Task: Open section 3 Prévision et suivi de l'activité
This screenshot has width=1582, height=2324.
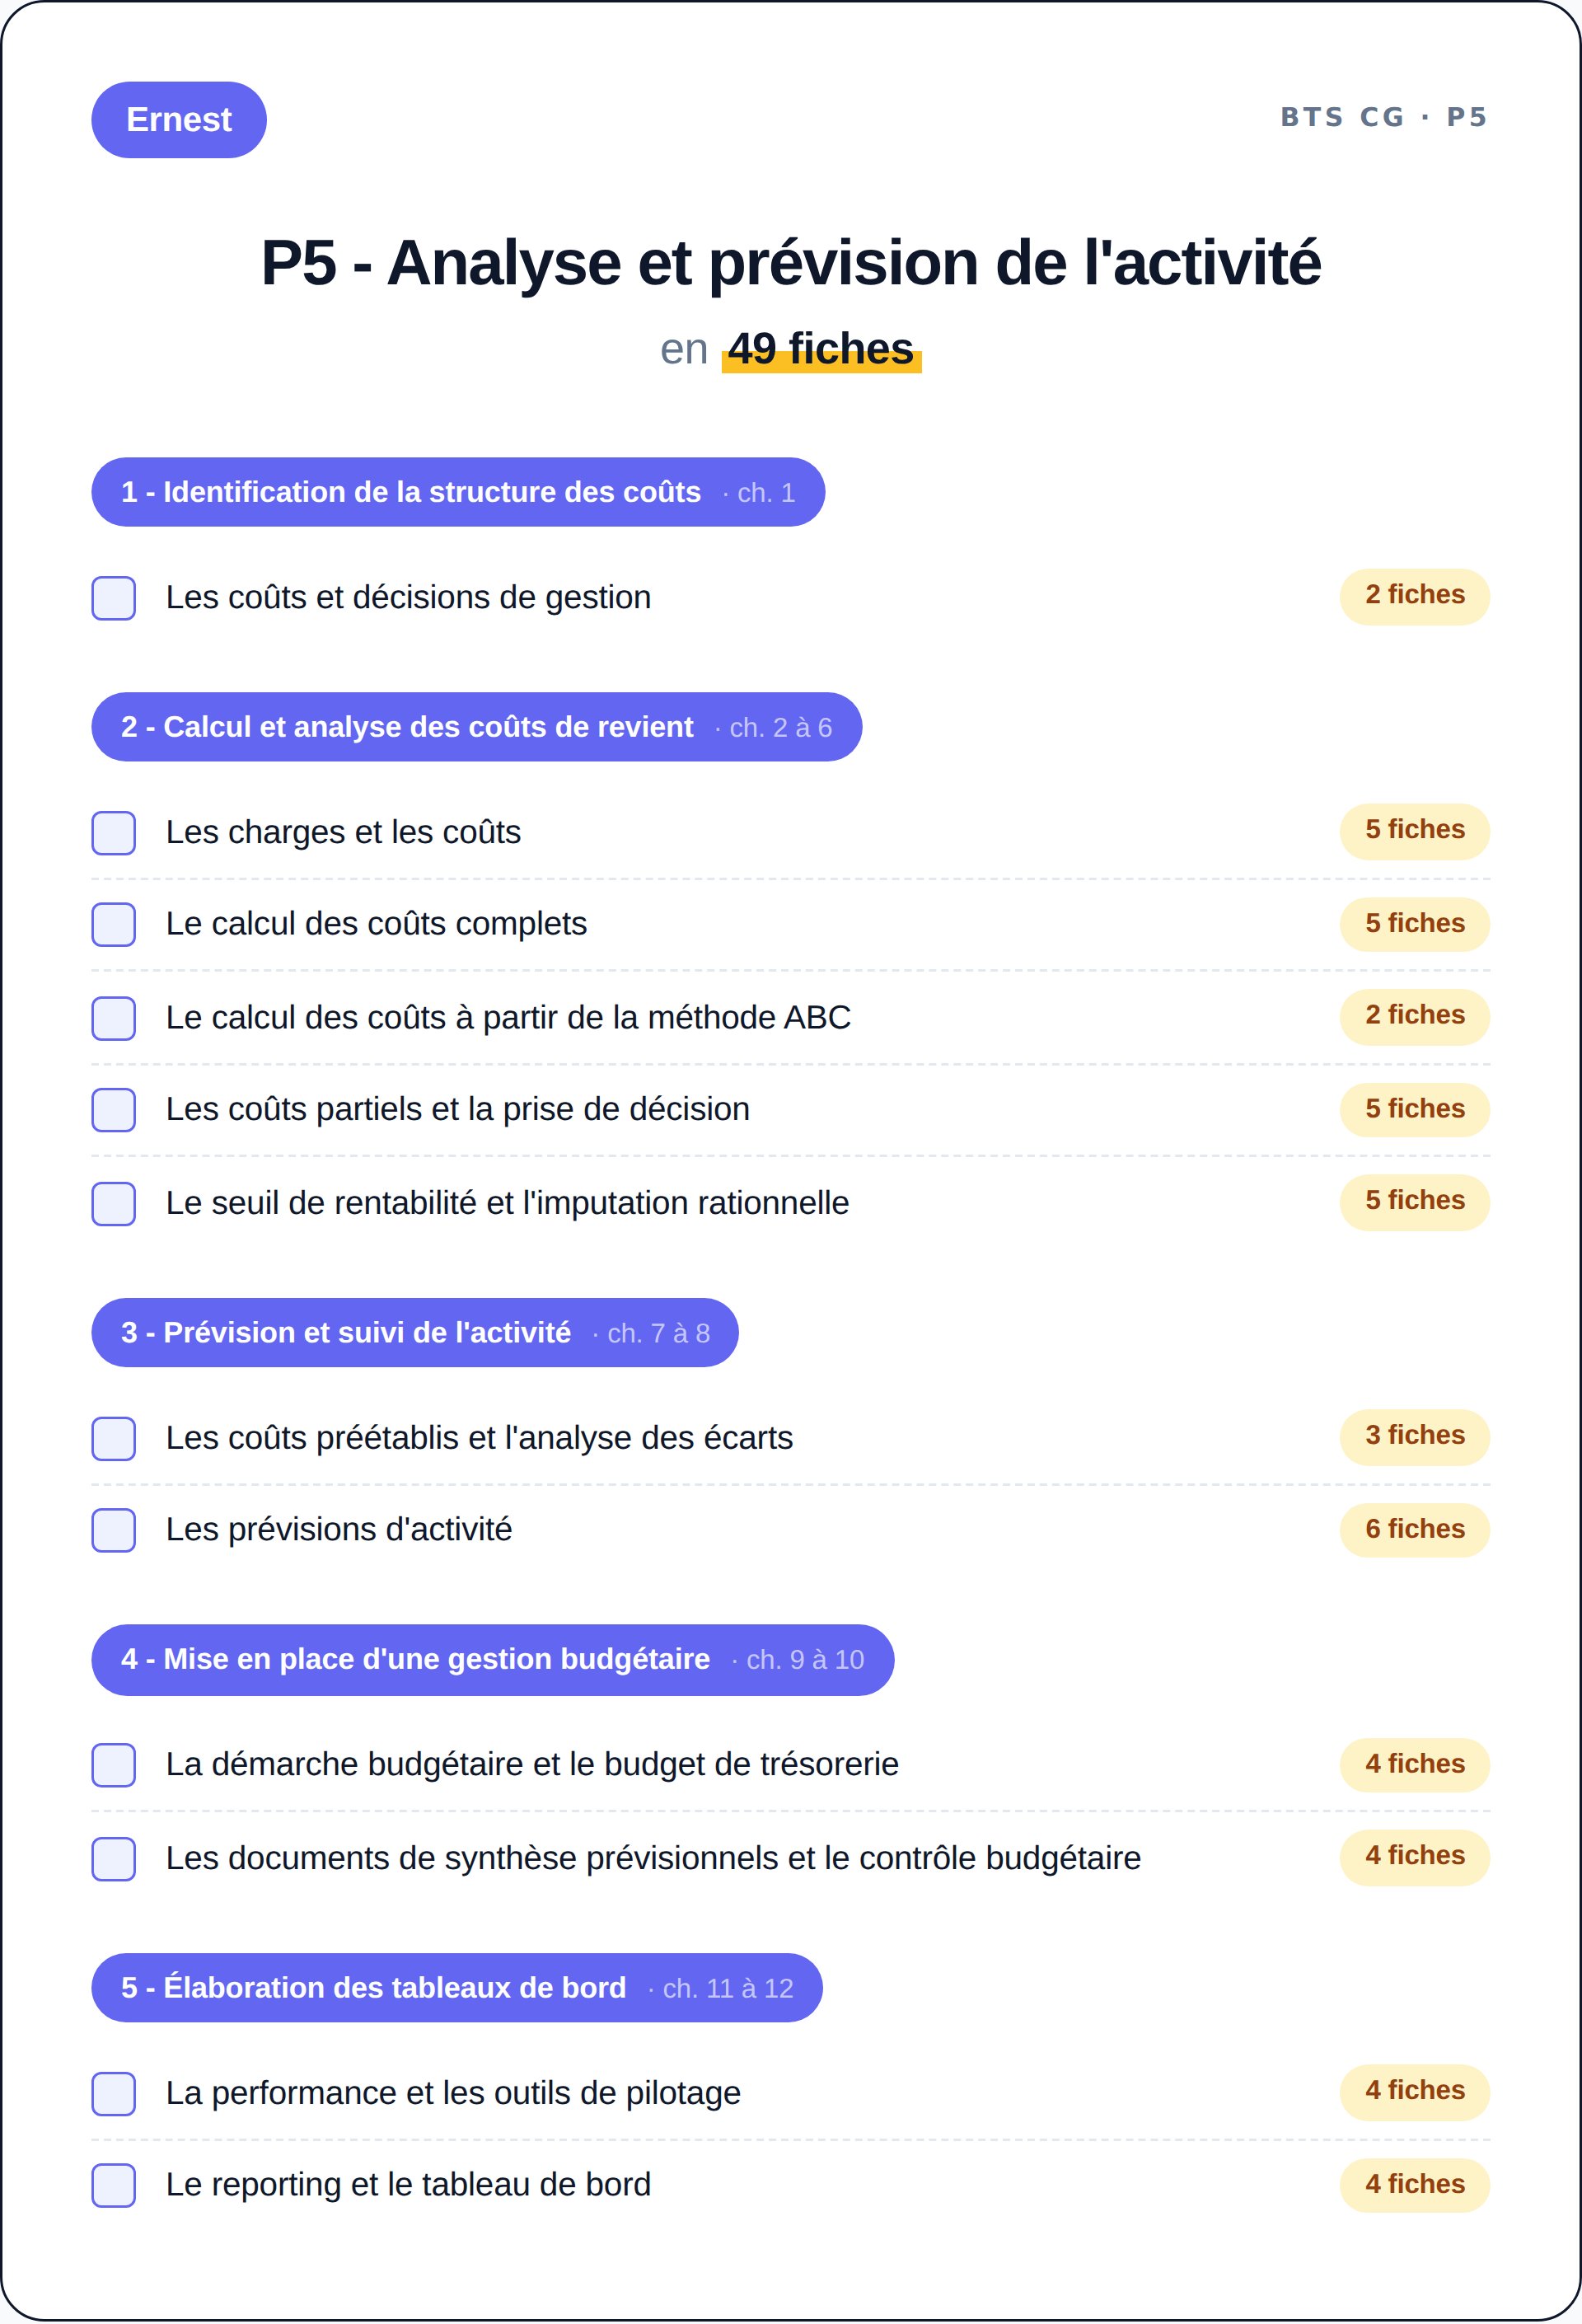Action: [x=415, y=1333]
